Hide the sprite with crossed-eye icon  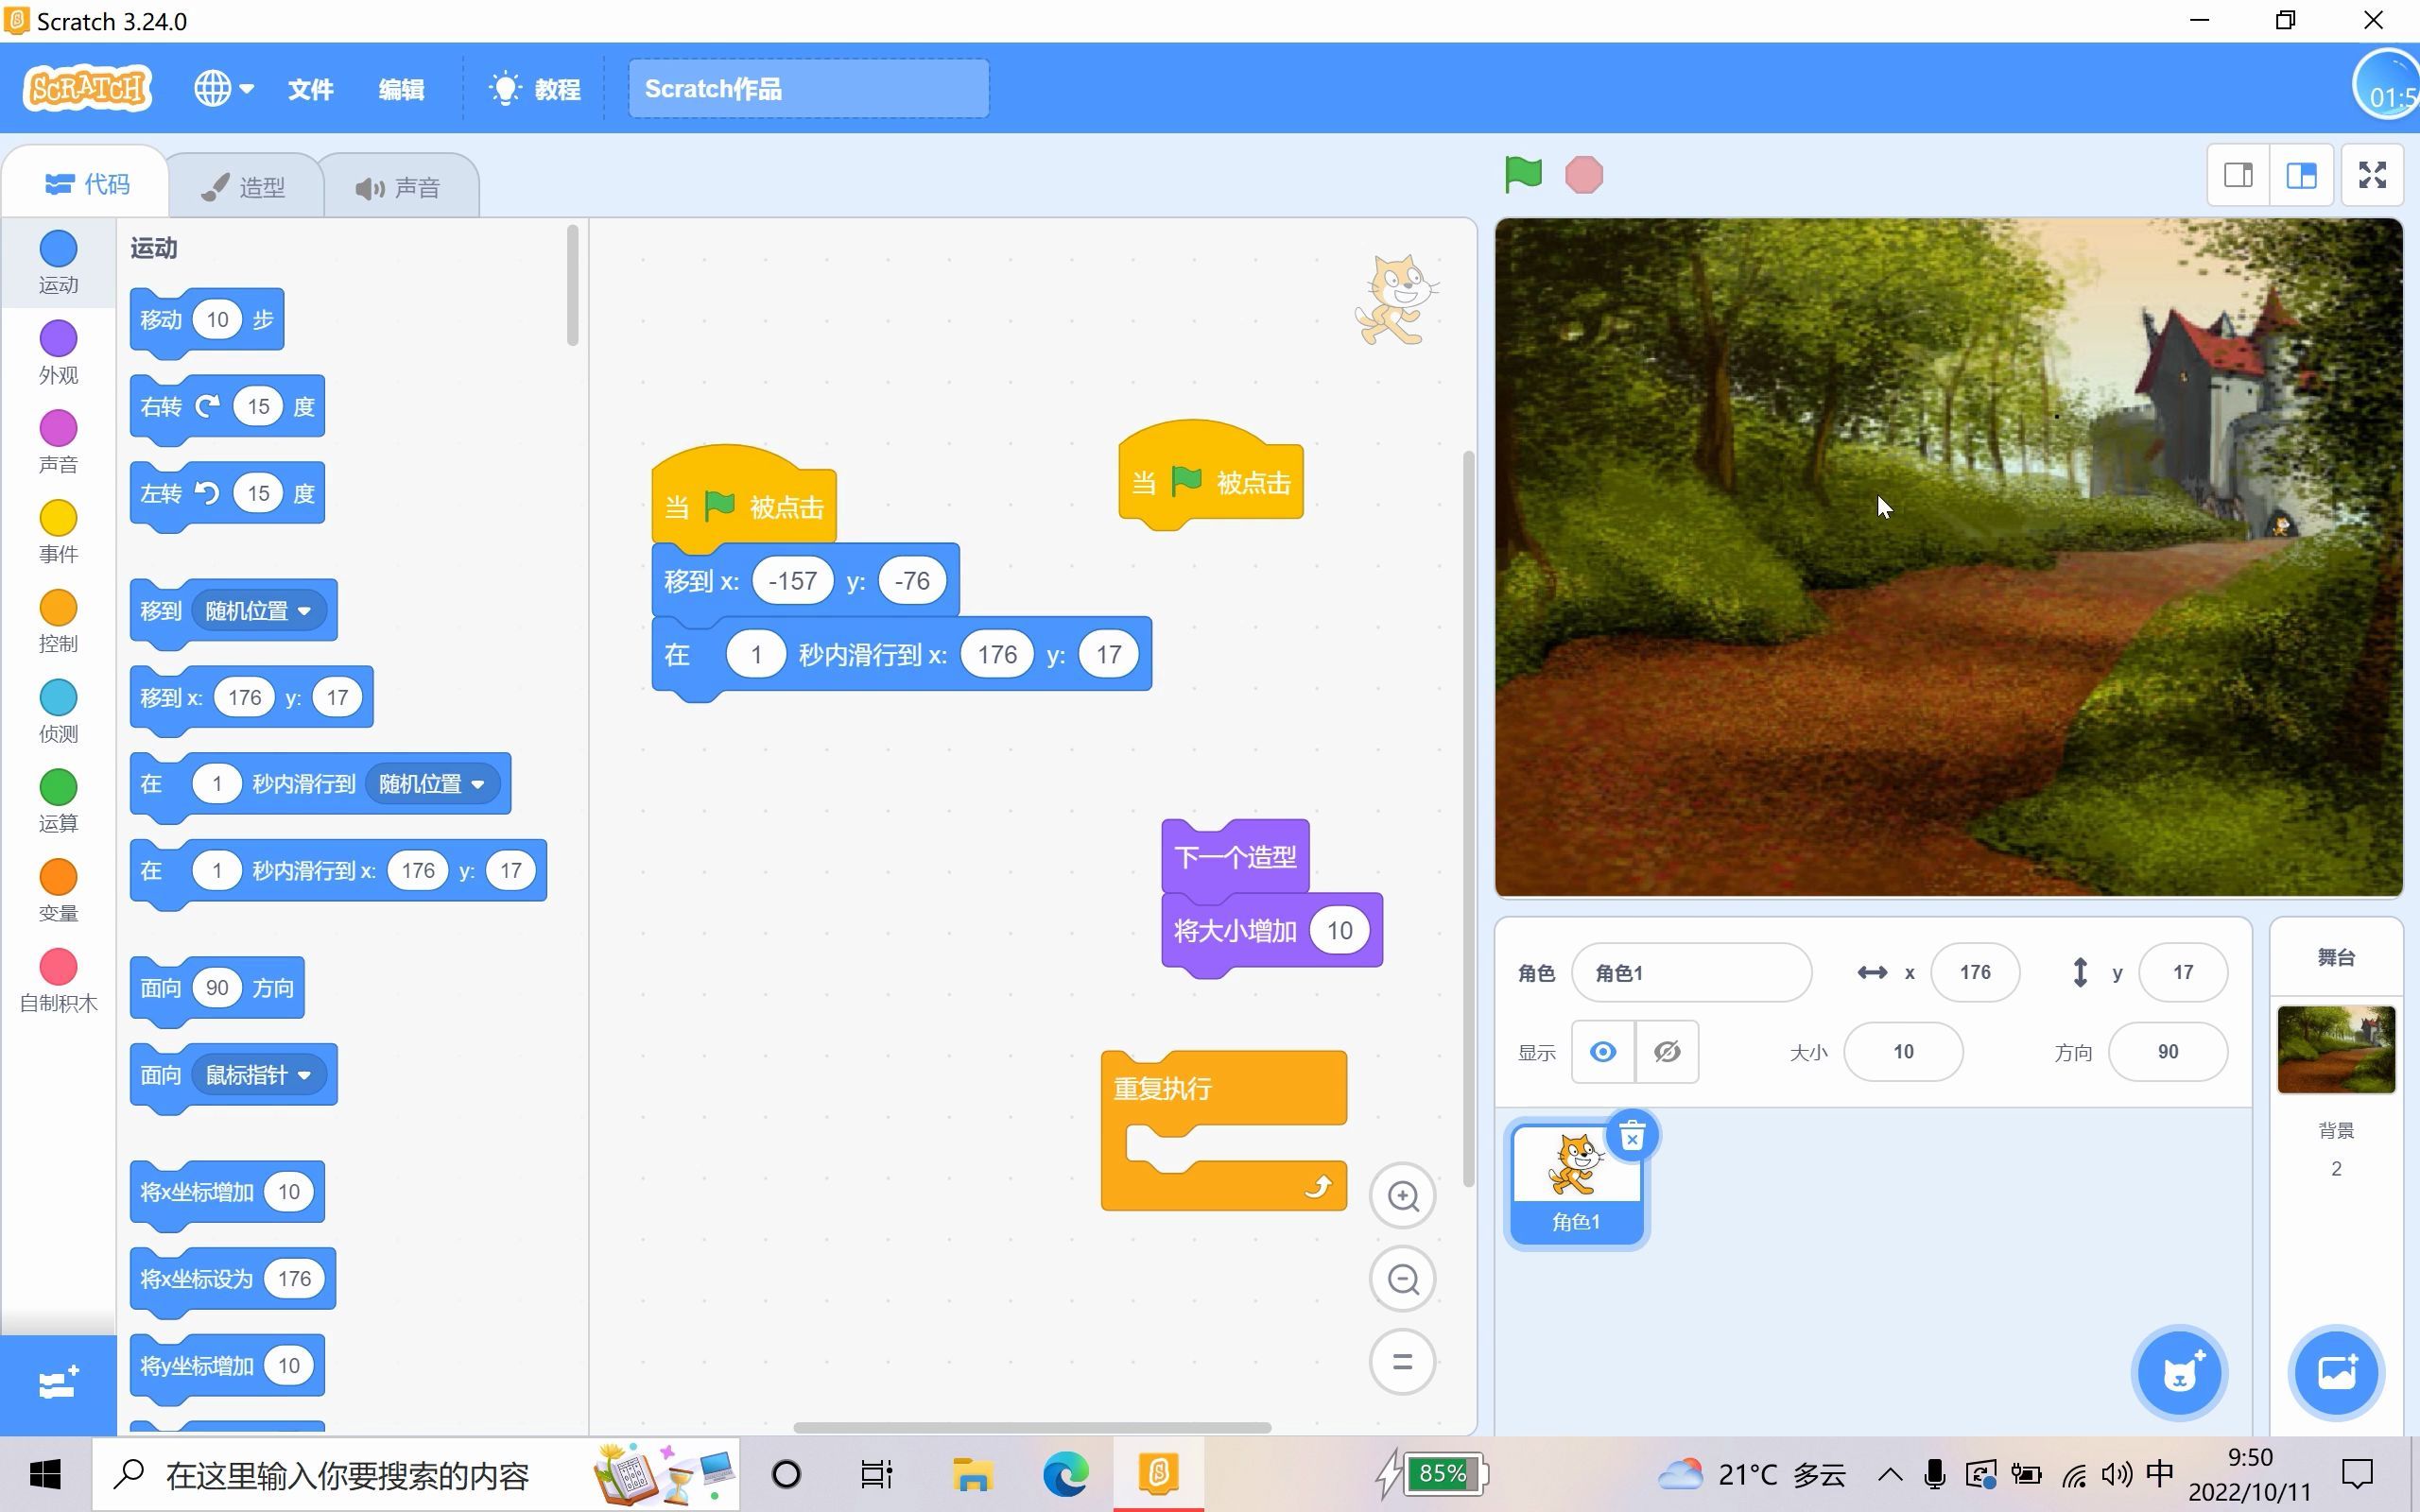pos(1667,1052)
